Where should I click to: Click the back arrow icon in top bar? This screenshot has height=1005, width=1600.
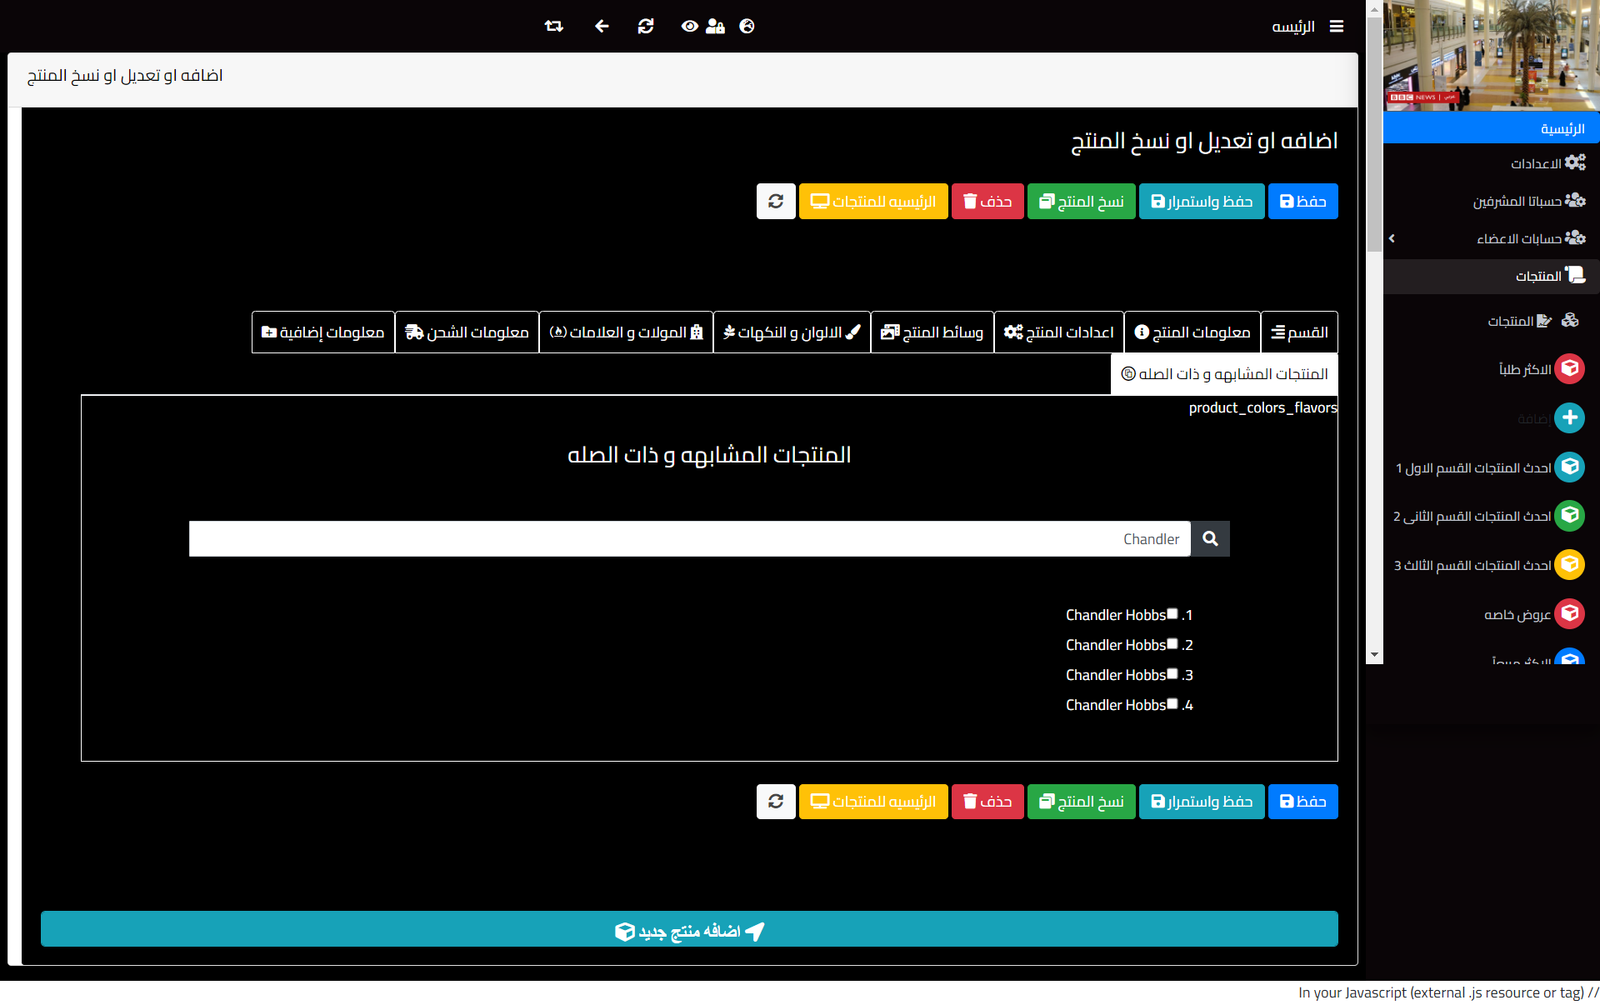pos(601,27)
